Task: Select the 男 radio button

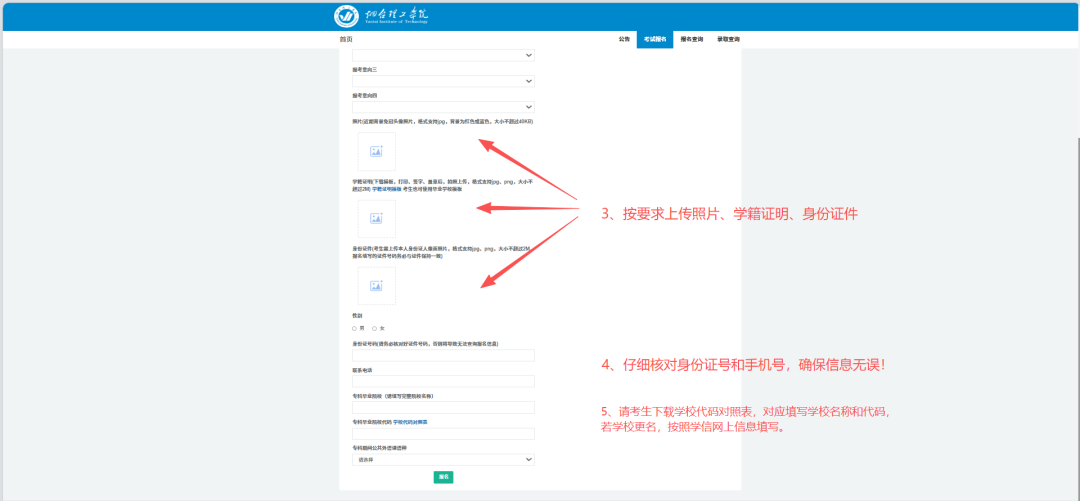Action: click(x=354, y=328)
